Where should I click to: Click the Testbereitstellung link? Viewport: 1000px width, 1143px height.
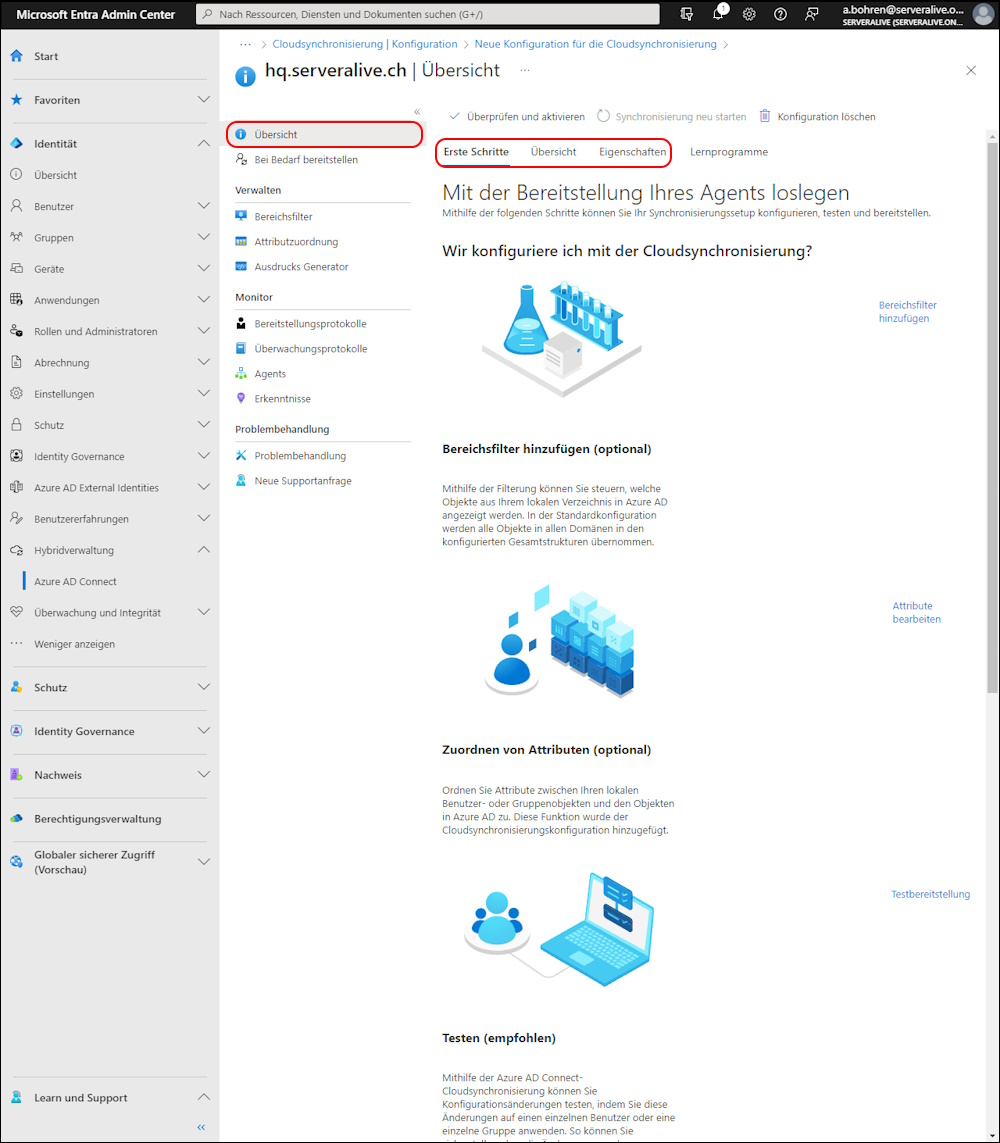click(x=931, y=894)
